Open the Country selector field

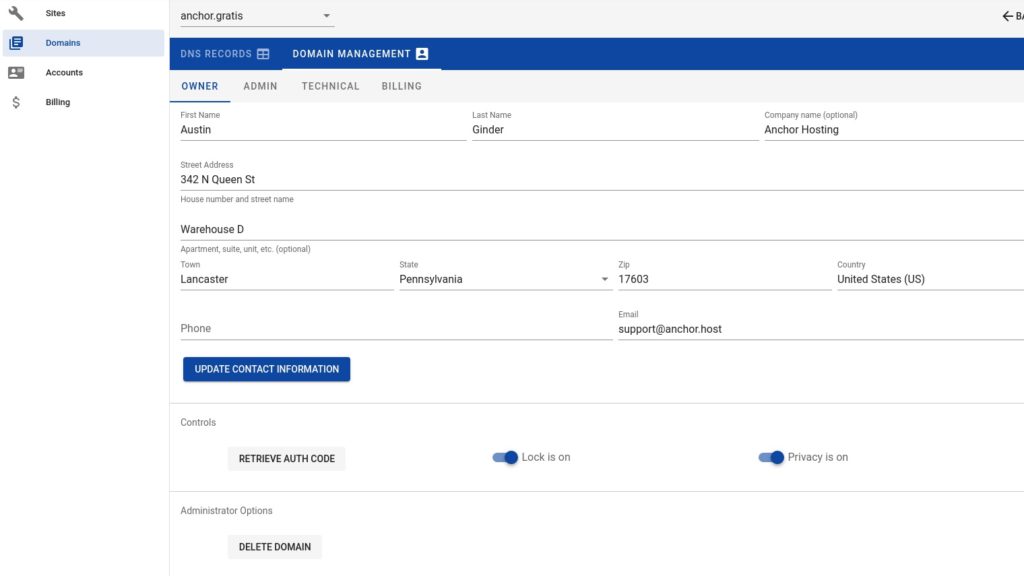pos(928,279)
